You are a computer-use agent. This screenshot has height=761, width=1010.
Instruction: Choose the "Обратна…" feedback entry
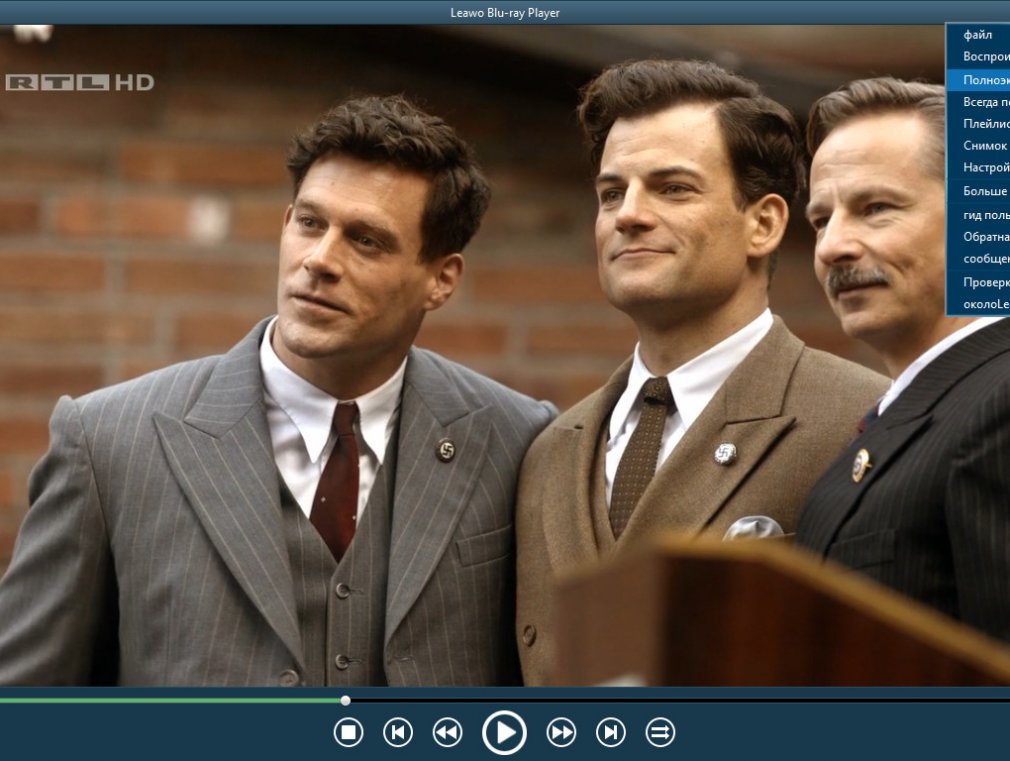[x=978, y=237]
